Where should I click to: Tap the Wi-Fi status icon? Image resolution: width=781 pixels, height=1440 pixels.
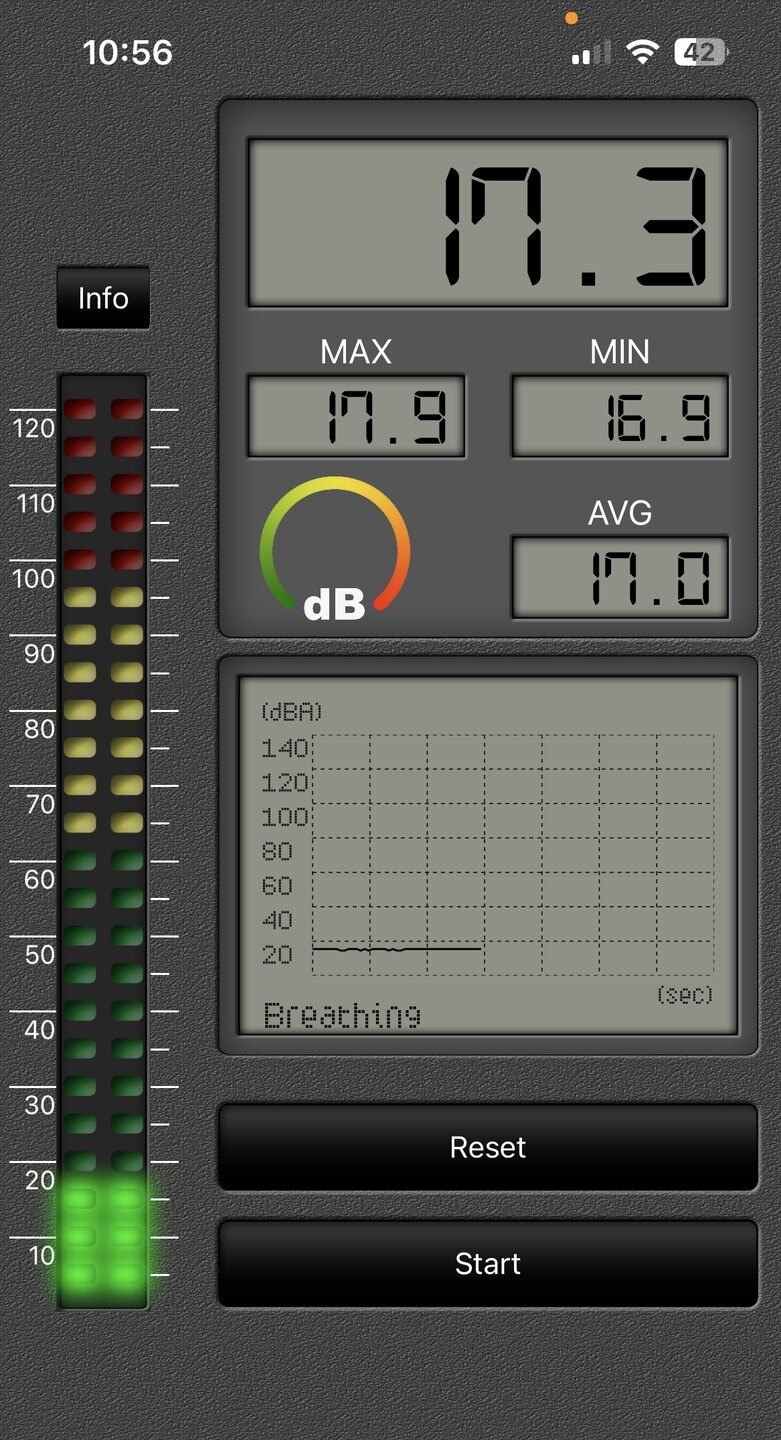(x=642, y=53)
